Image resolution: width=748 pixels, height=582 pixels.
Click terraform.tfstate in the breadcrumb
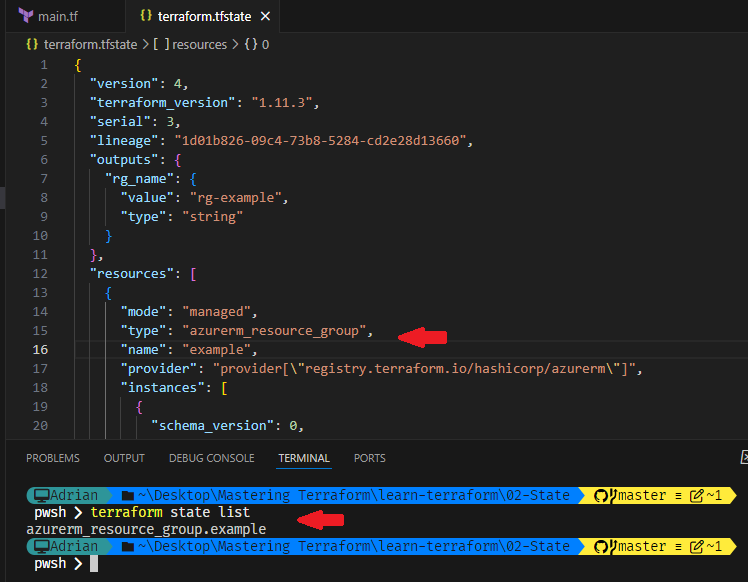90,44
